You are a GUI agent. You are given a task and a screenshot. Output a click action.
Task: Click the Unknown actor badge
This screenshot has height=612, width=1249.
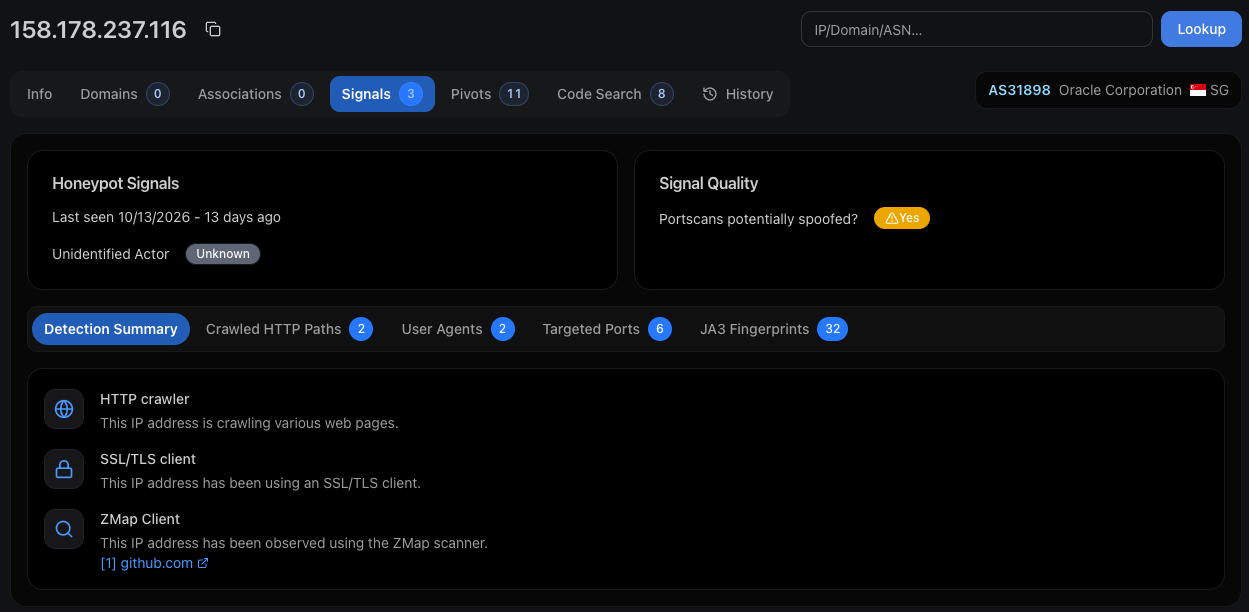tap(223, 254)
